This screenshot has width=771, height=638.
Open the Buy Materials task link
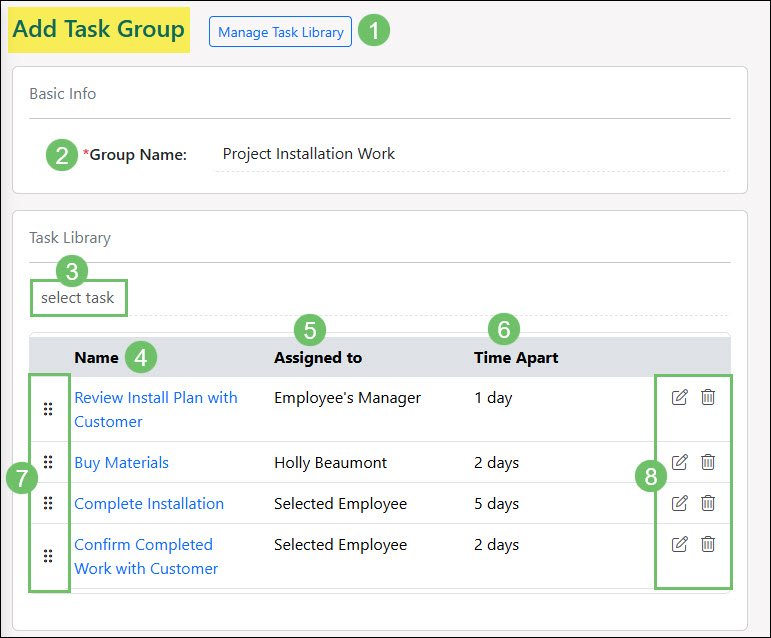[x=121, y=463]
